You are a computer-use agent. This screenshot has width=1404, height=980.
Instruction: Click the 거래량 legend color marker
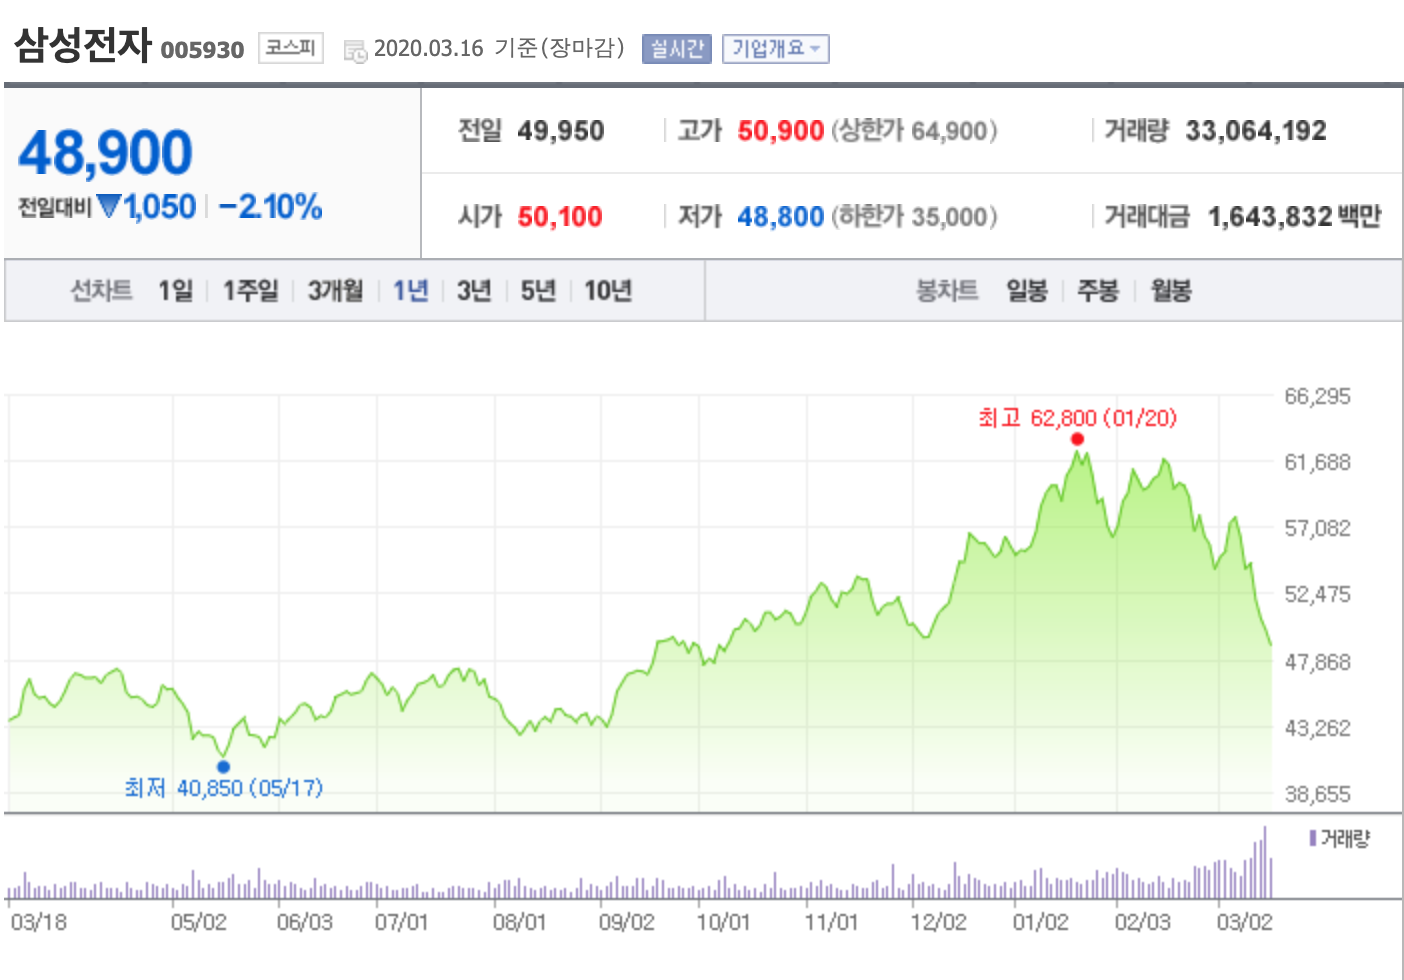point(1313,838)
